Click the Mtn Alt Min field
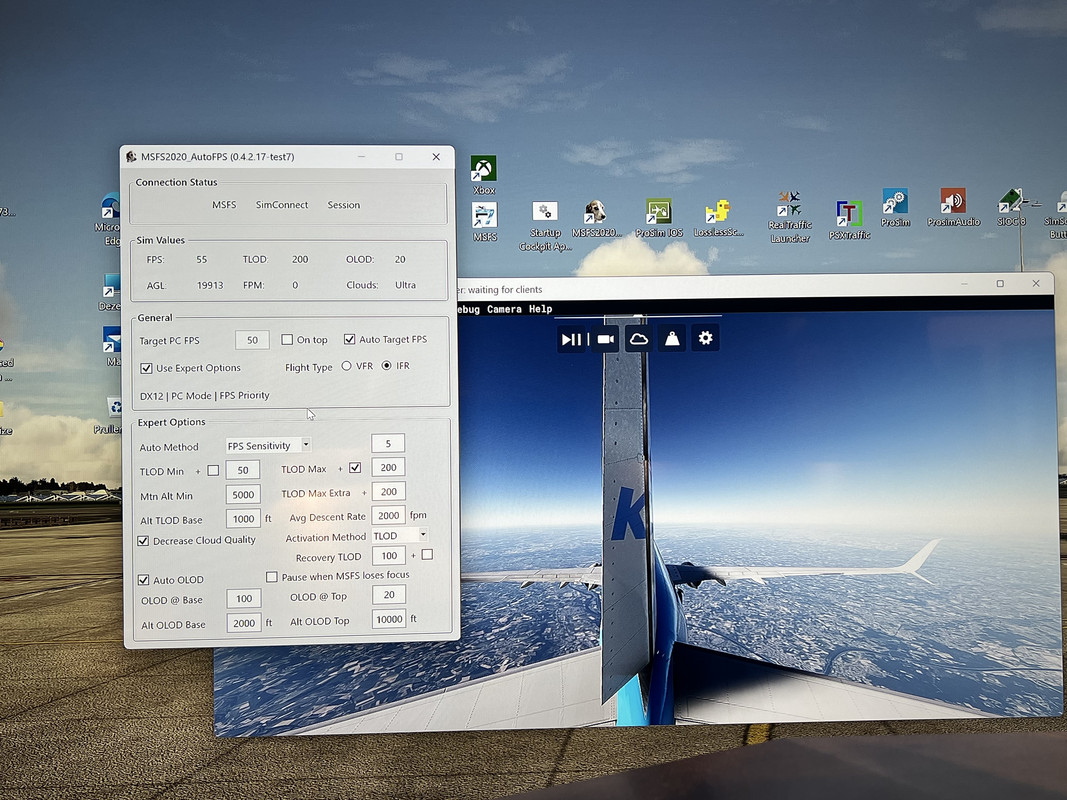 (243, 495)
